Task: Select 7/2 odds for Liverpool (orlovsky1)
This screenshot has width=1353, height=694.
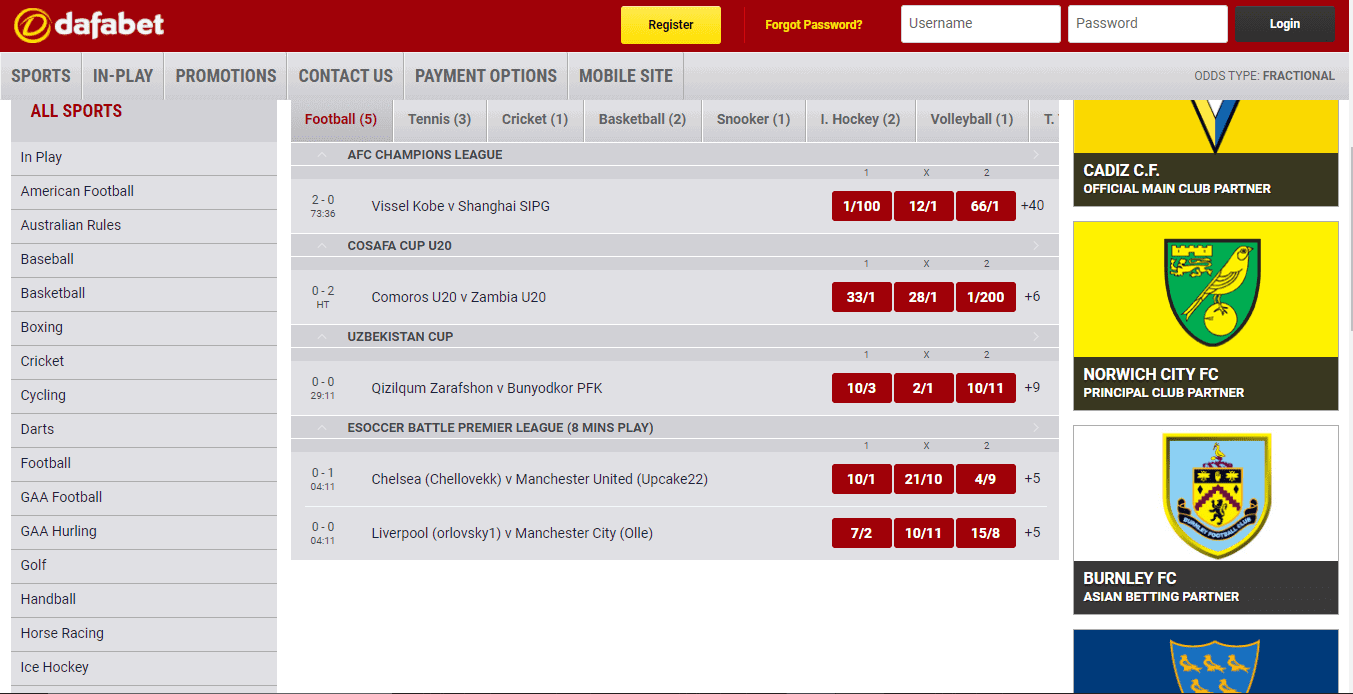Action: click(x=862, y=533)
